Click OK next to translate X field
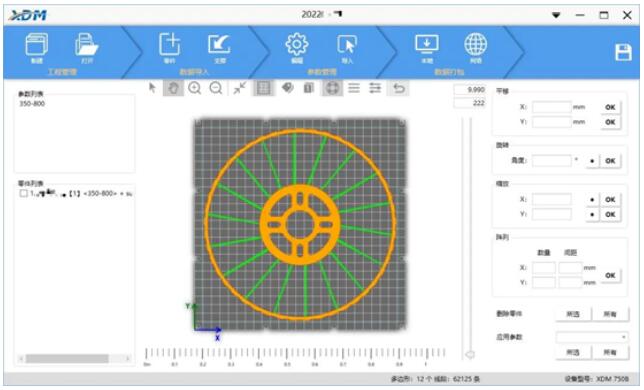 tap(610, 107)
